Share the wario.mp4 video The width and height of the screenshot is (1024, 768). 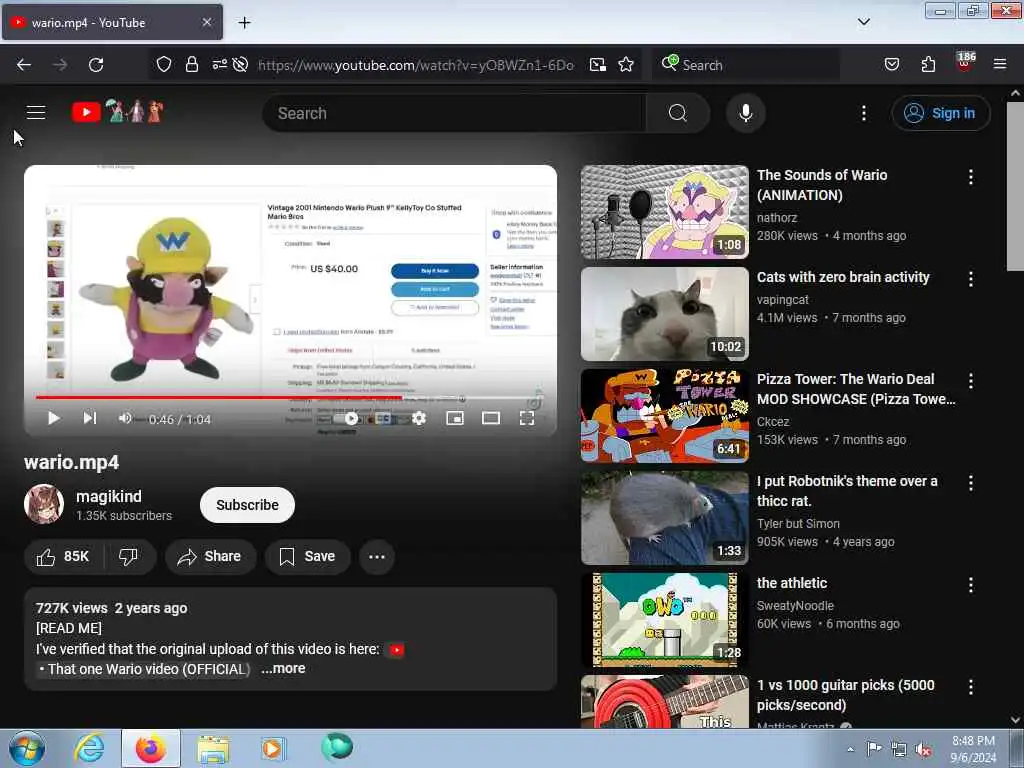[x=210, y=556]
